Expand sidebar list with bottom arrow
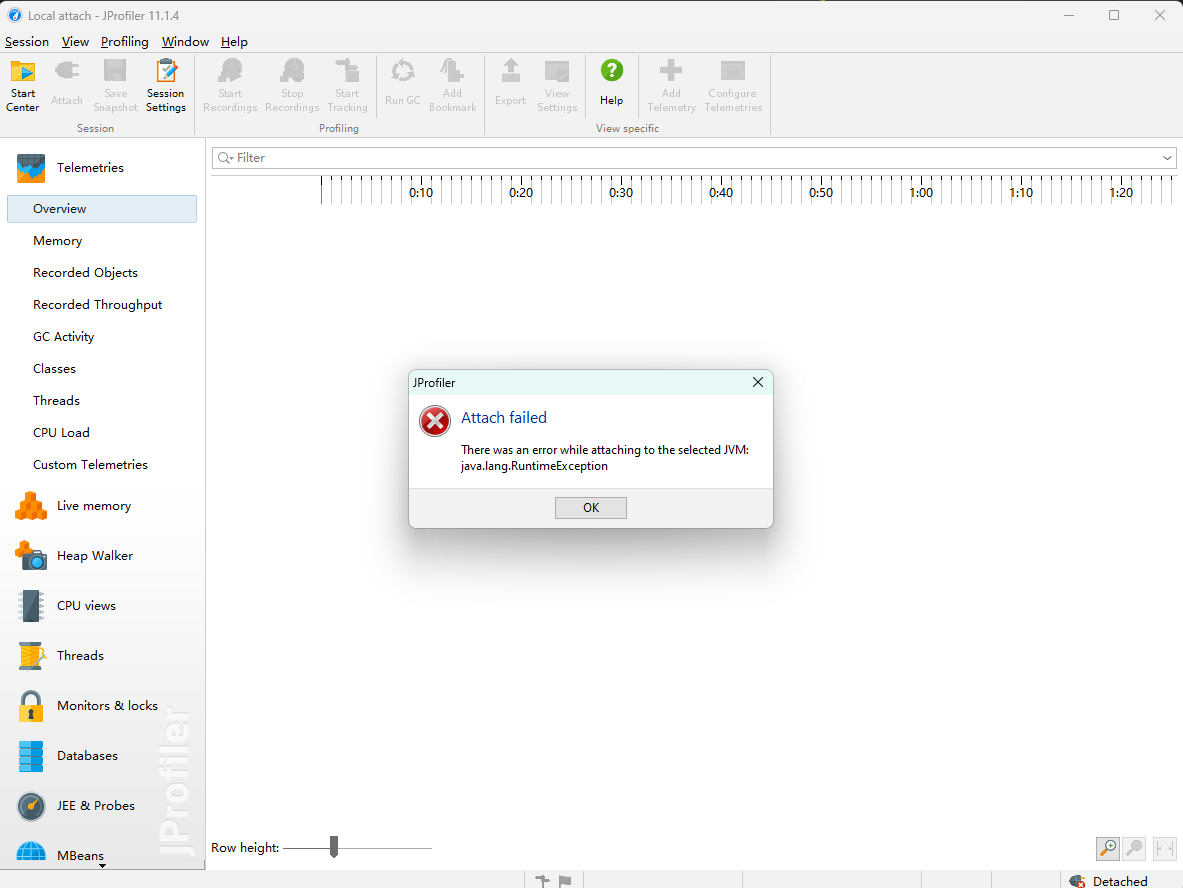 pos(102,865)
